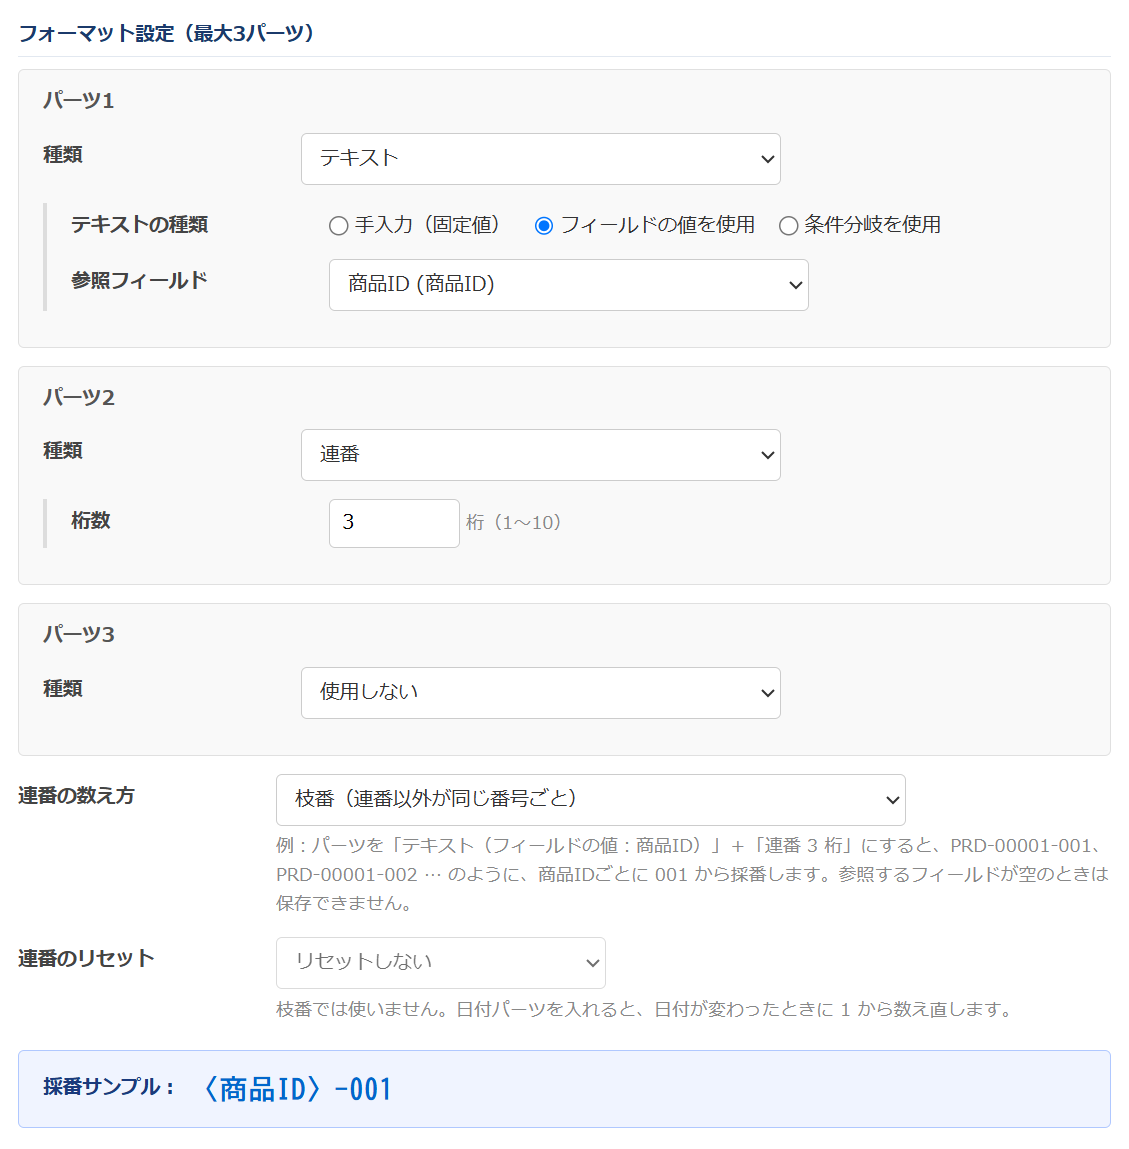Open the 連番のリセット dropdown
1129x1149 pixels.
(440, 963)
